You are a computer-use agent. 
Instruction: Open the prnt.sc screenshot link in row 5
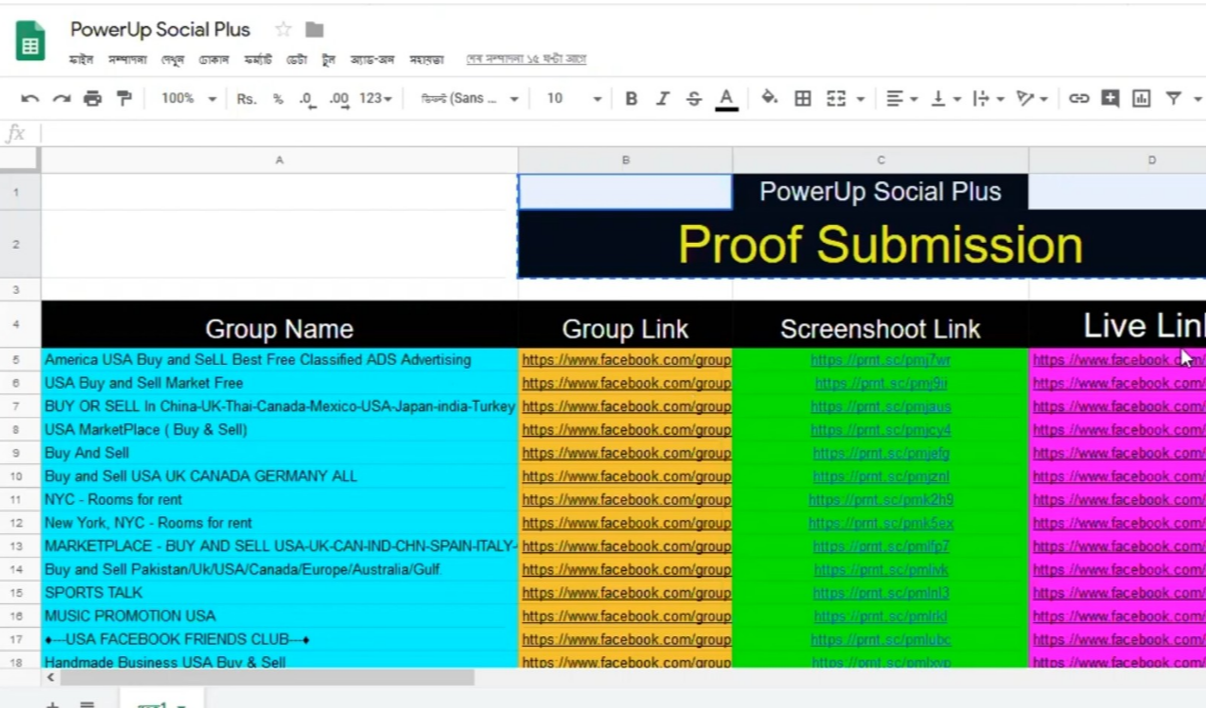point(880,360)
